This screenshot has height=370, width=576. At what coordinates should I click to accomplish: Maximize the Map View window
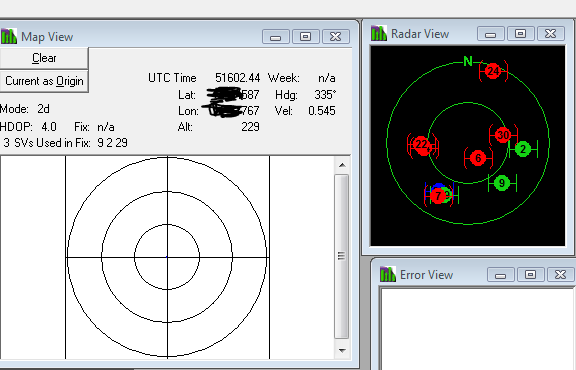(306, 36)
